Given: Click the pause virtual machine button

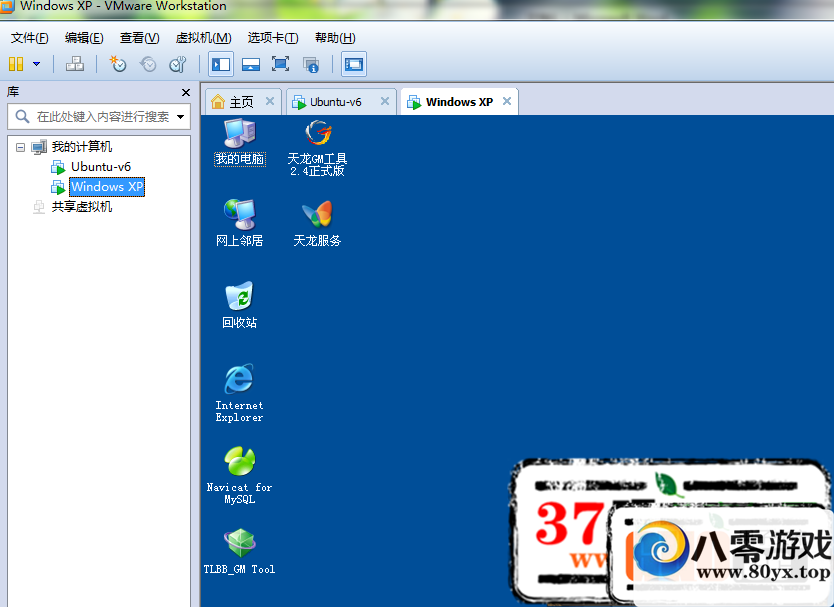Looking at the screenshot, I should (16, 64).
